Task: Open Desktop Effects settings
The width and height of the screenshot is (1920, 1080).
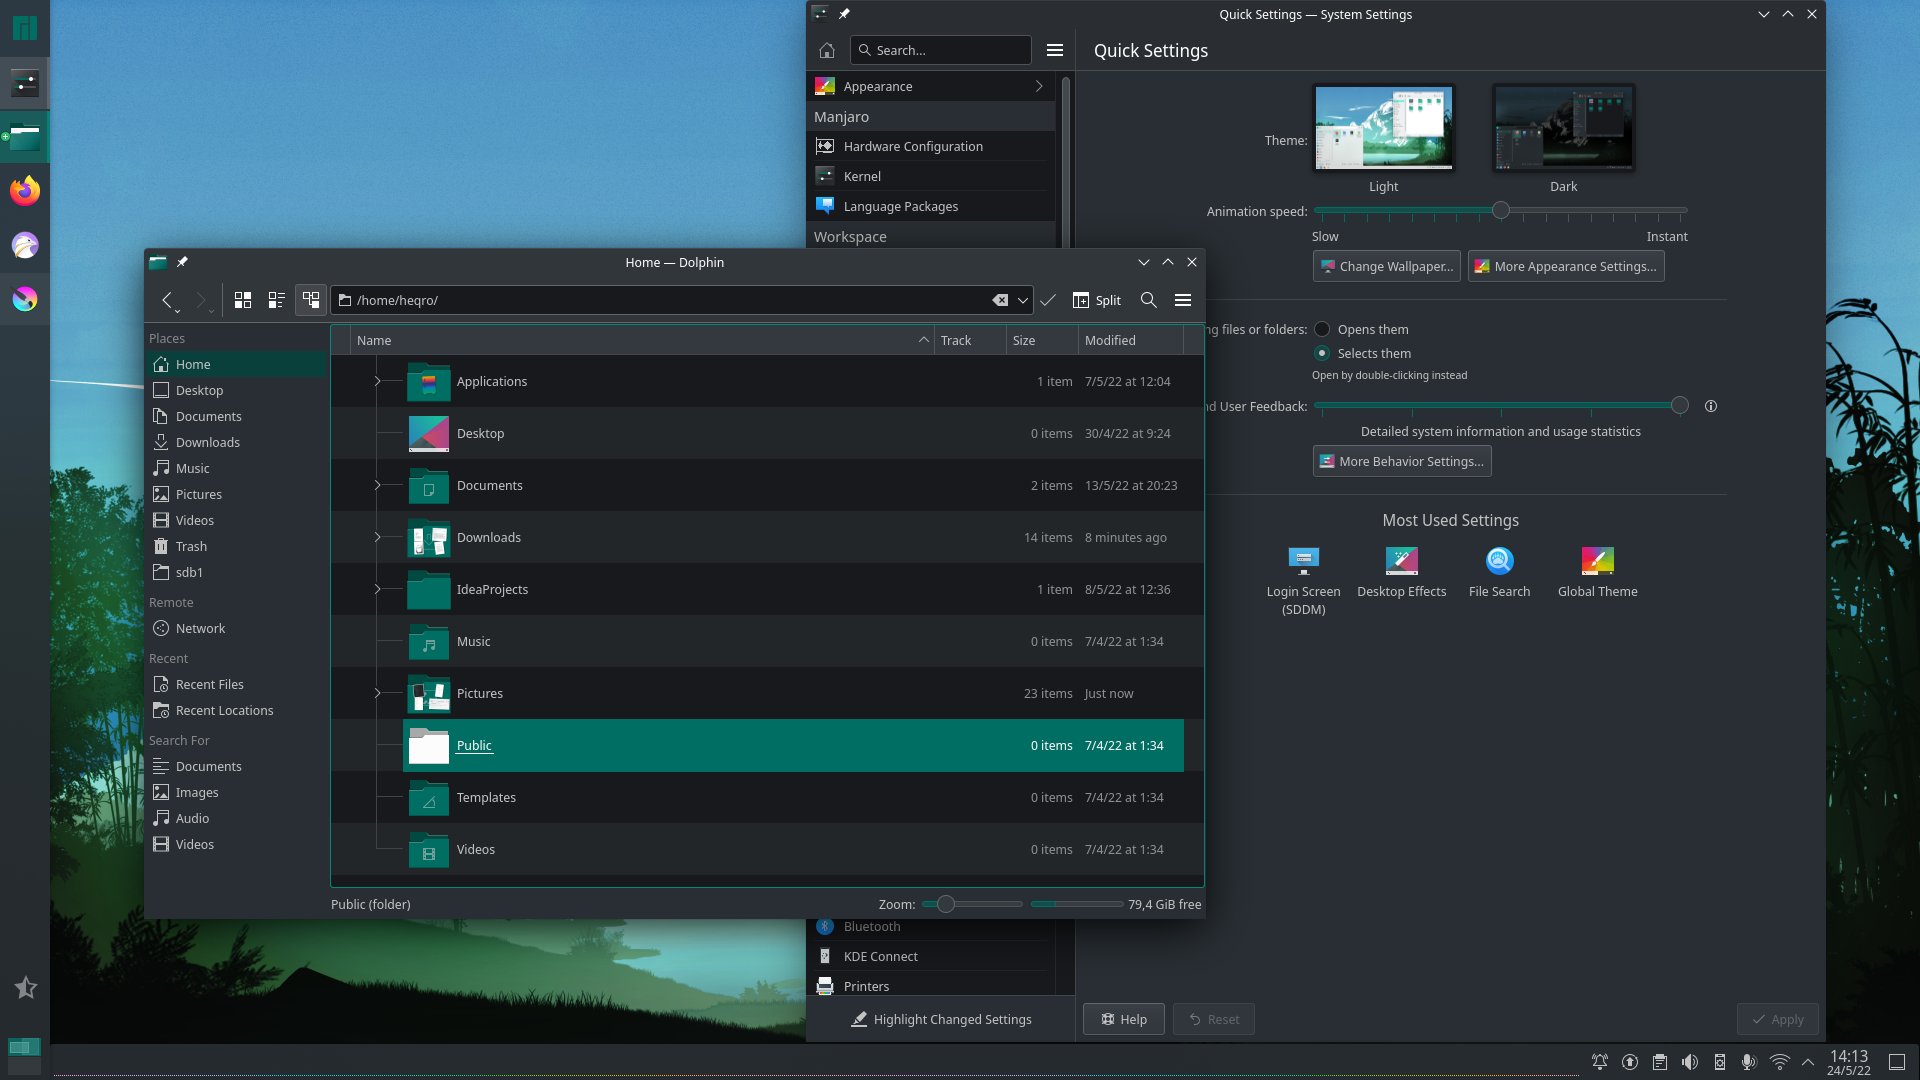Action: pyautogui.click(x=1402, y=573)
